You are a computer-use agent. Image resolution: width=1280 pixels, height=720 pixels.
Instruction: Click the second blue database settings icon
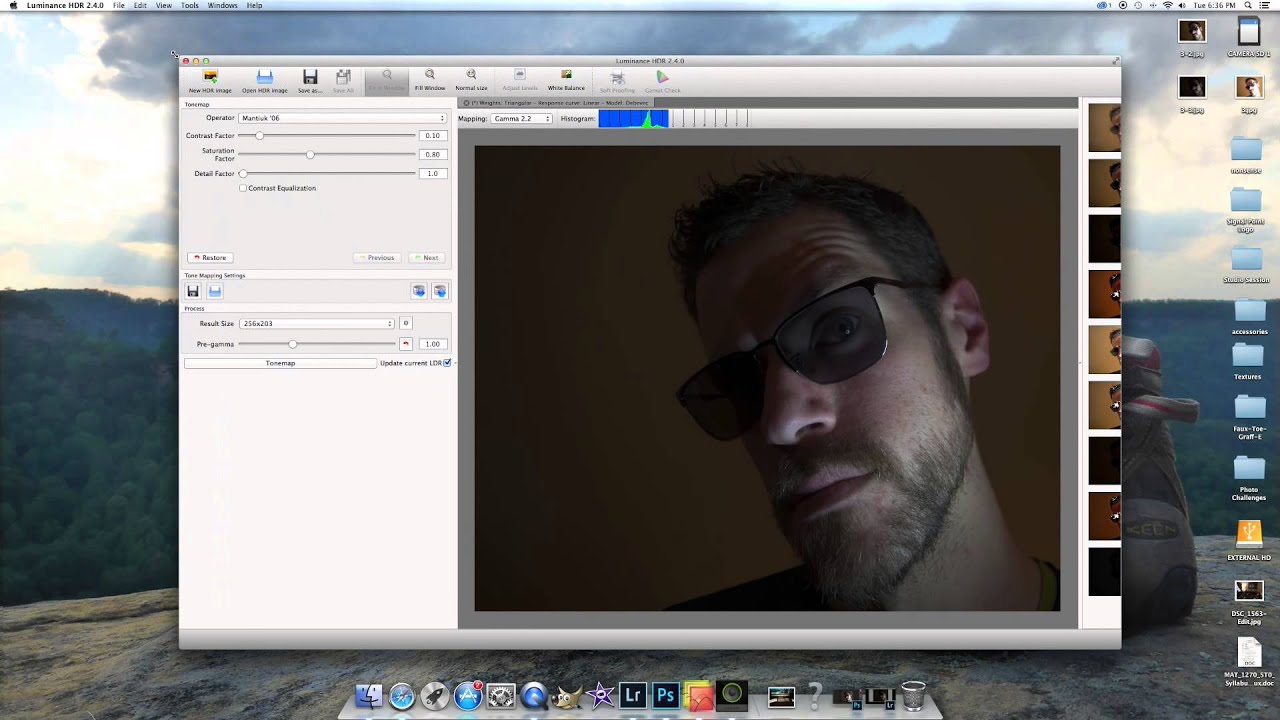[439, 291]
